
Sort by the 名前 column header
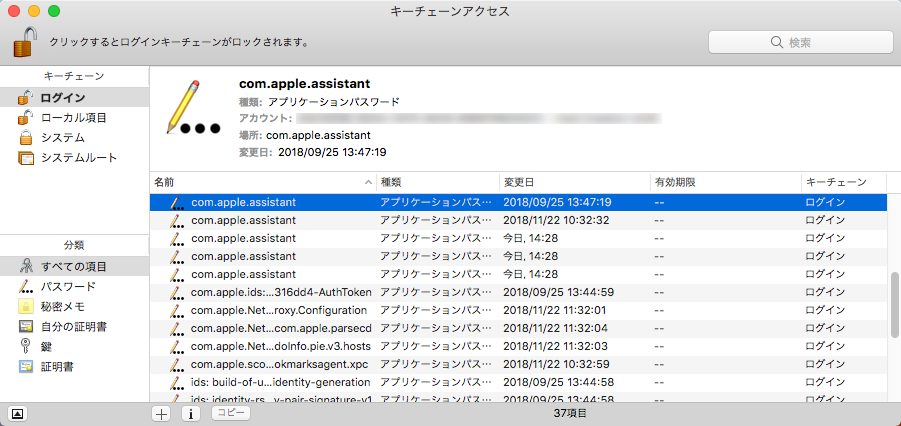[x=260, y=183]
